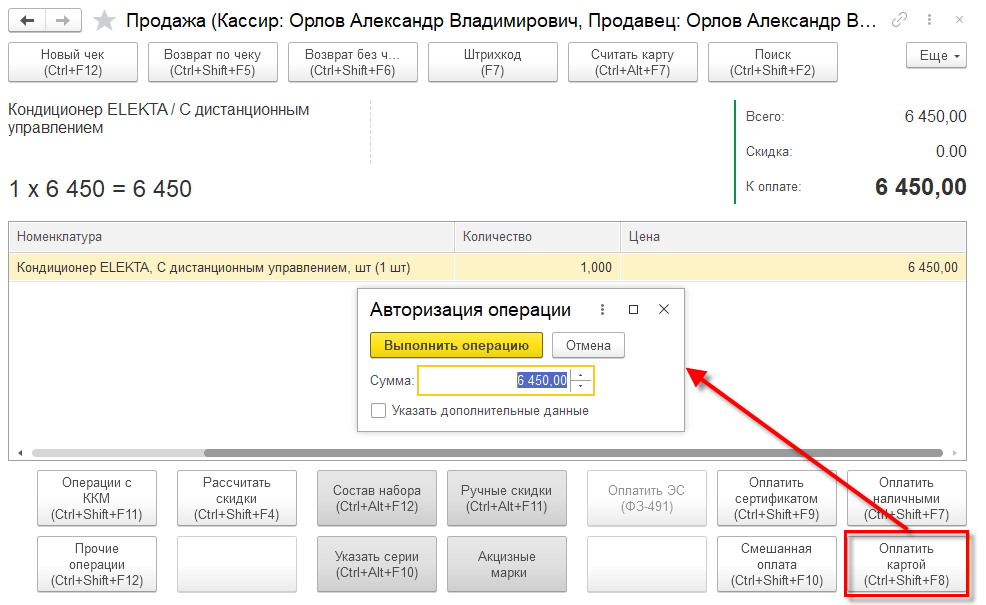Add to favorites with the star icon

coord(104,21)
